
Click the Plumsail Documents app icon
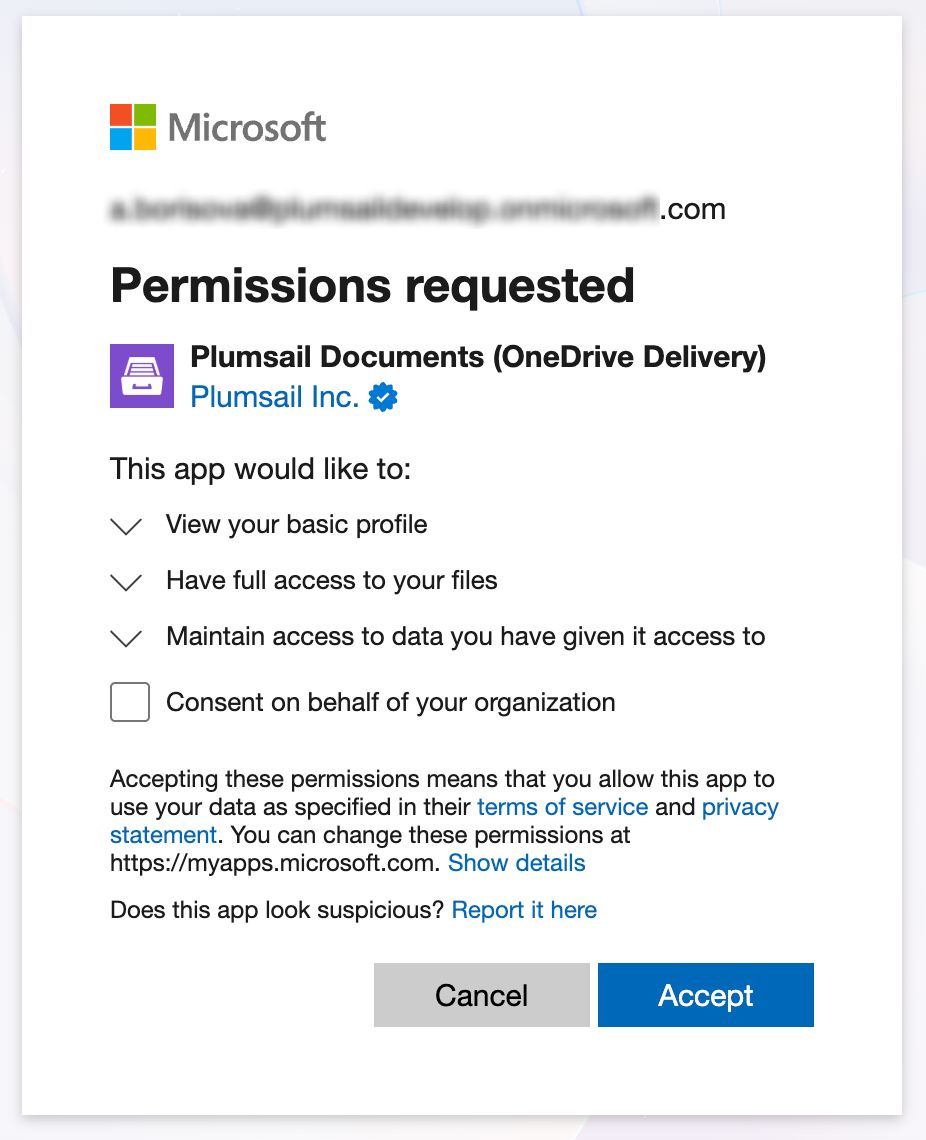pos(140,375)
